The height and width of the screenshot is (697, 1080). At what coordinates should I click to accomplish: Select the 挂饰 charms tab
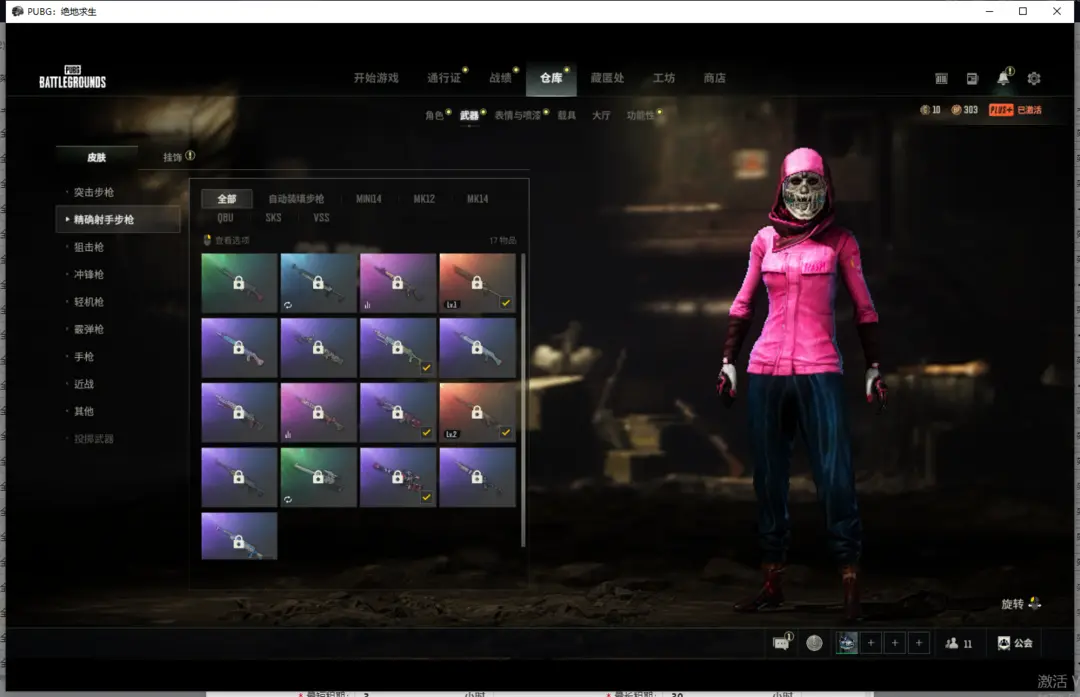(x=172, y=157)
